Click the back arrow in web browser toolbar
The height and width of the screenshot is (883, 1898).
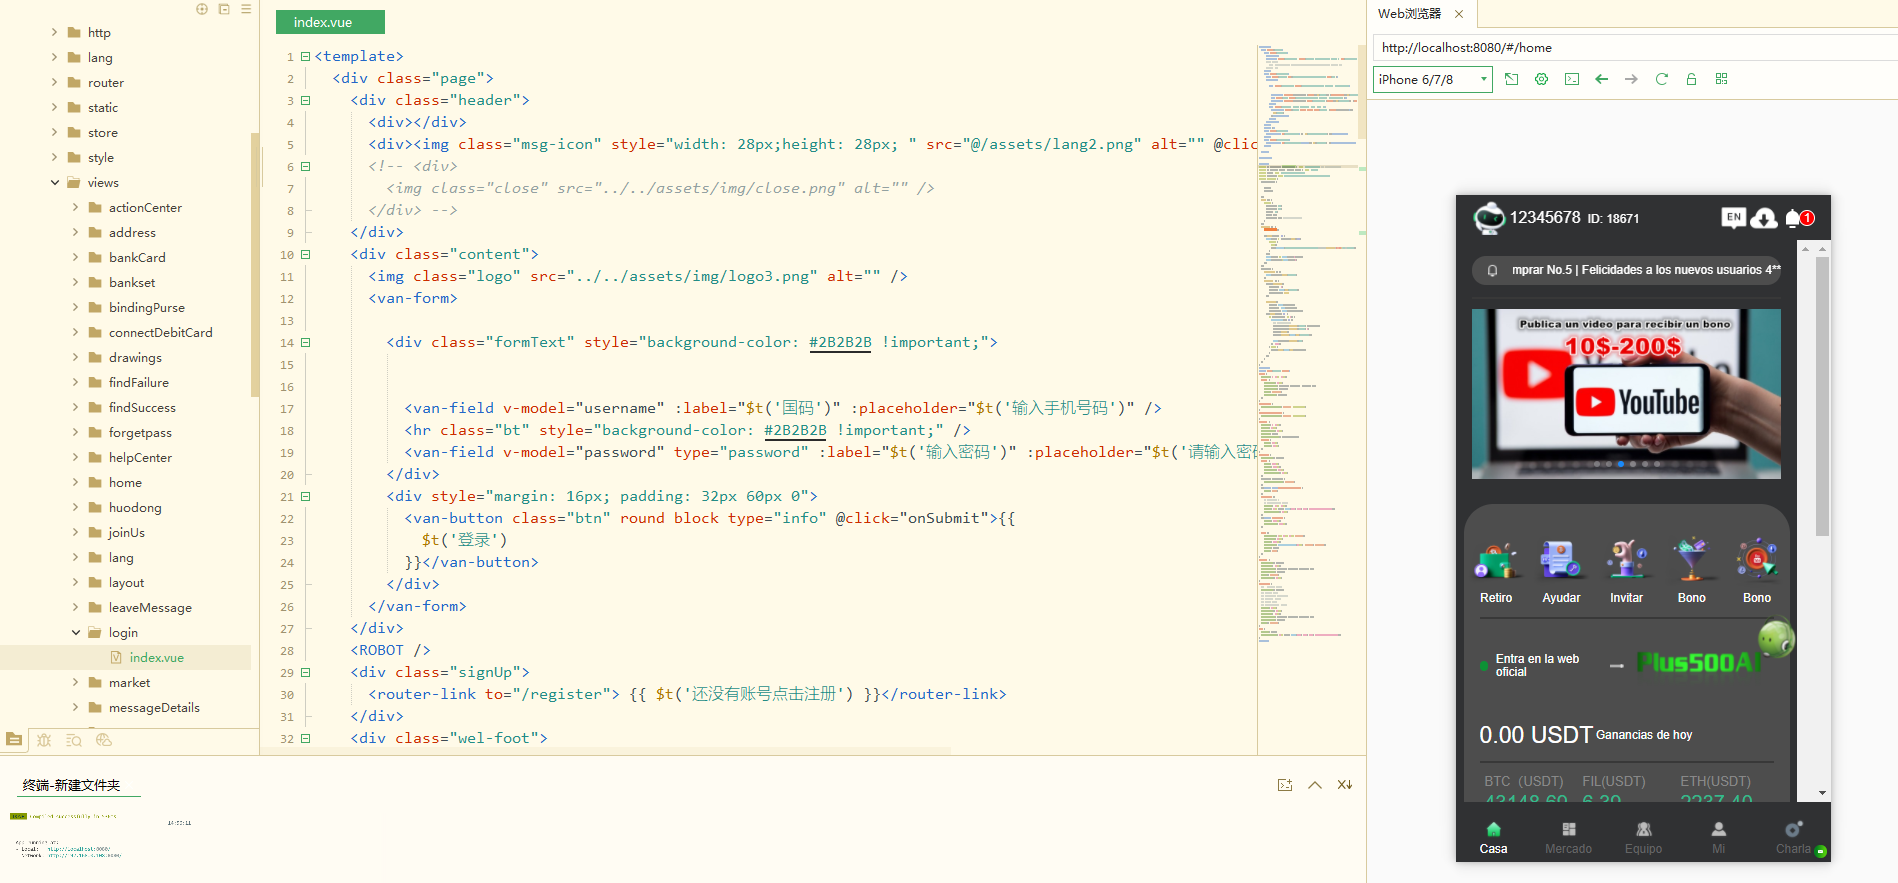click(x=1601, y=79)
